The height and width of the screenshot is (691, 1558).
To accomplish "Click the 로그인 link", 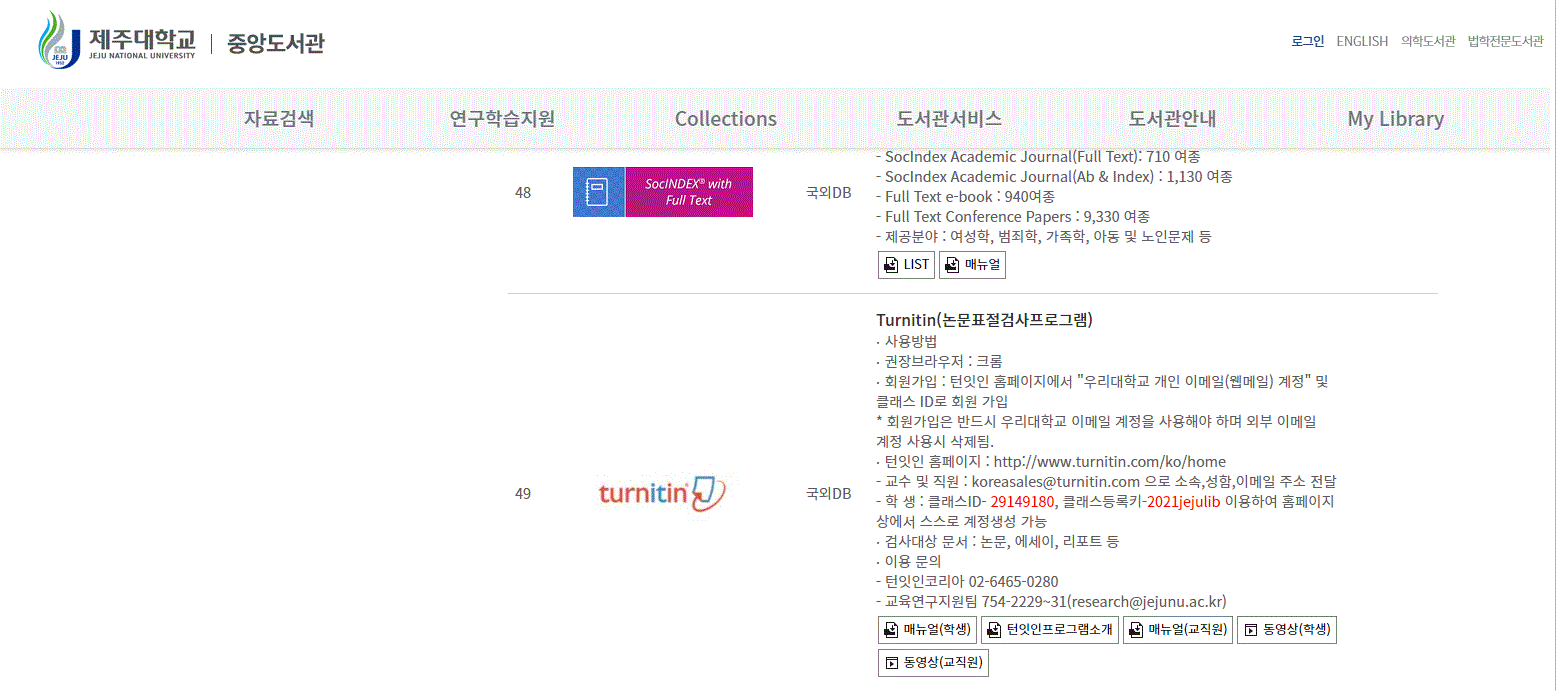I will click(x=1307, y=41).
